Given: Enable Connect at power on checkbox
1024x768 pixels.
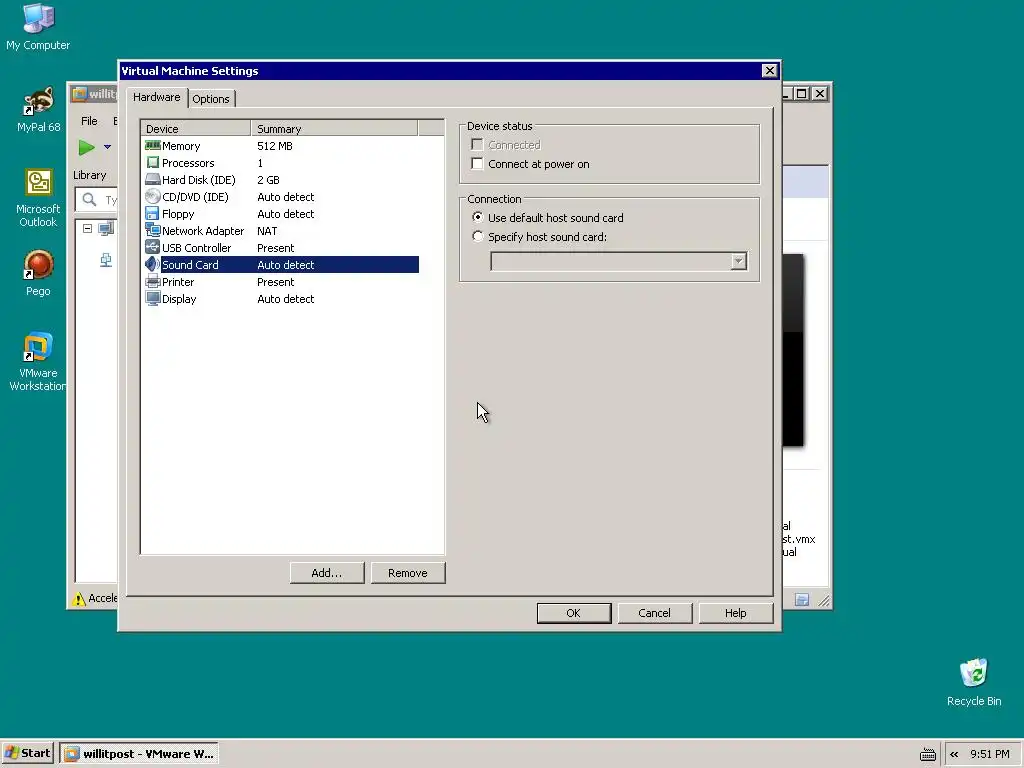Looking at the screenshot, I should (477, 163).
